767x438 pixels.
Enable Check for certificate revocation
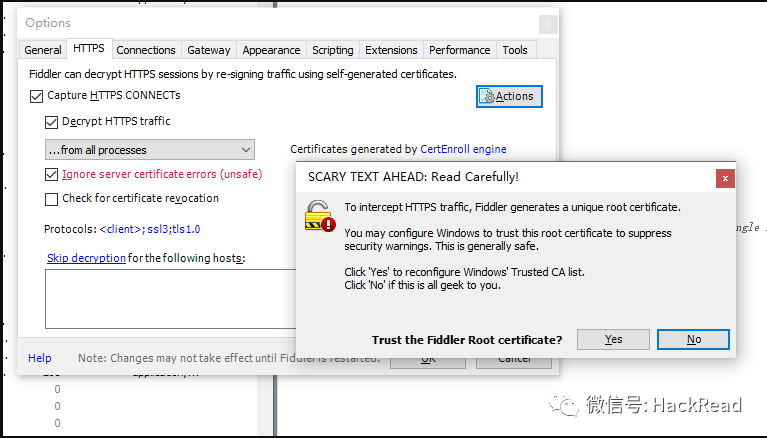point(51,199)
